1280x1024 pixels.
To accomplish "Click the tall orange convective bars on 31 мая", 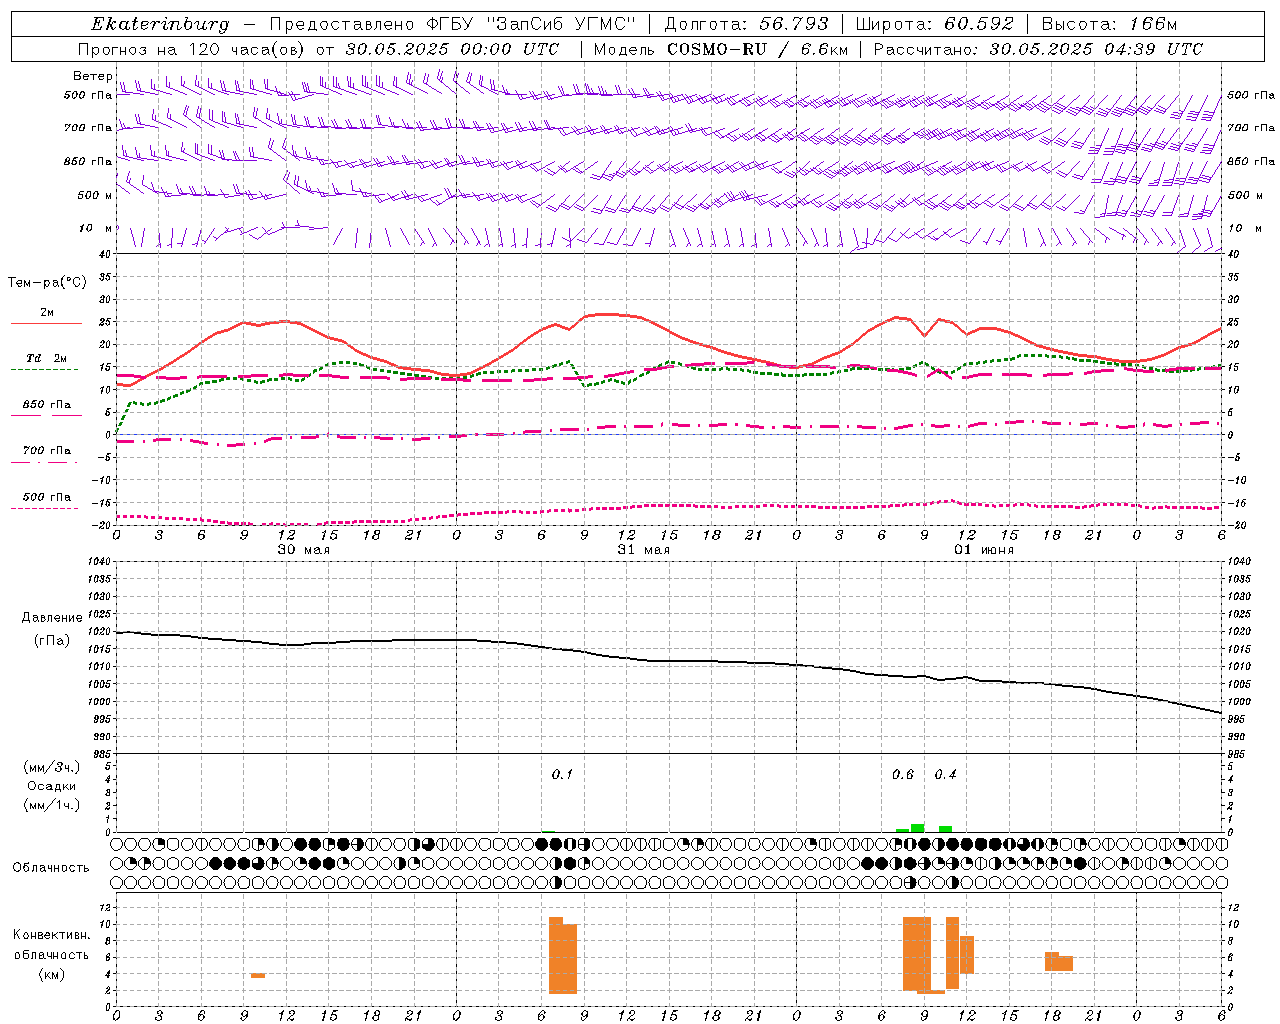I will click(x=563, y=955).
